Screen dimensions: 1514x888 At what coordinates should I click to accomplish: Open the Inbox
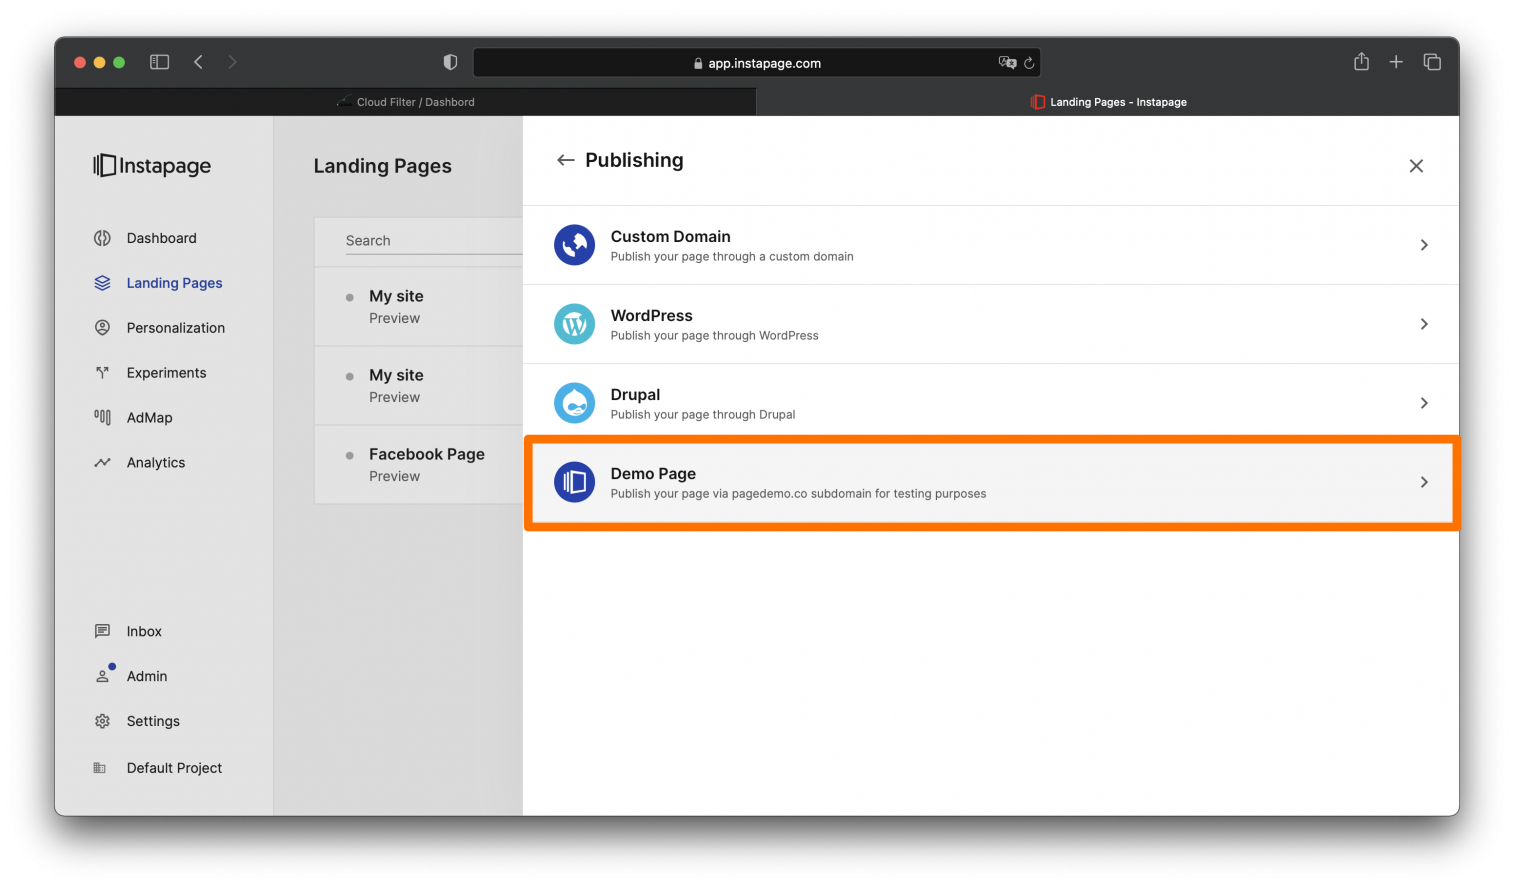pyautogui.click(x=144, y=631)
